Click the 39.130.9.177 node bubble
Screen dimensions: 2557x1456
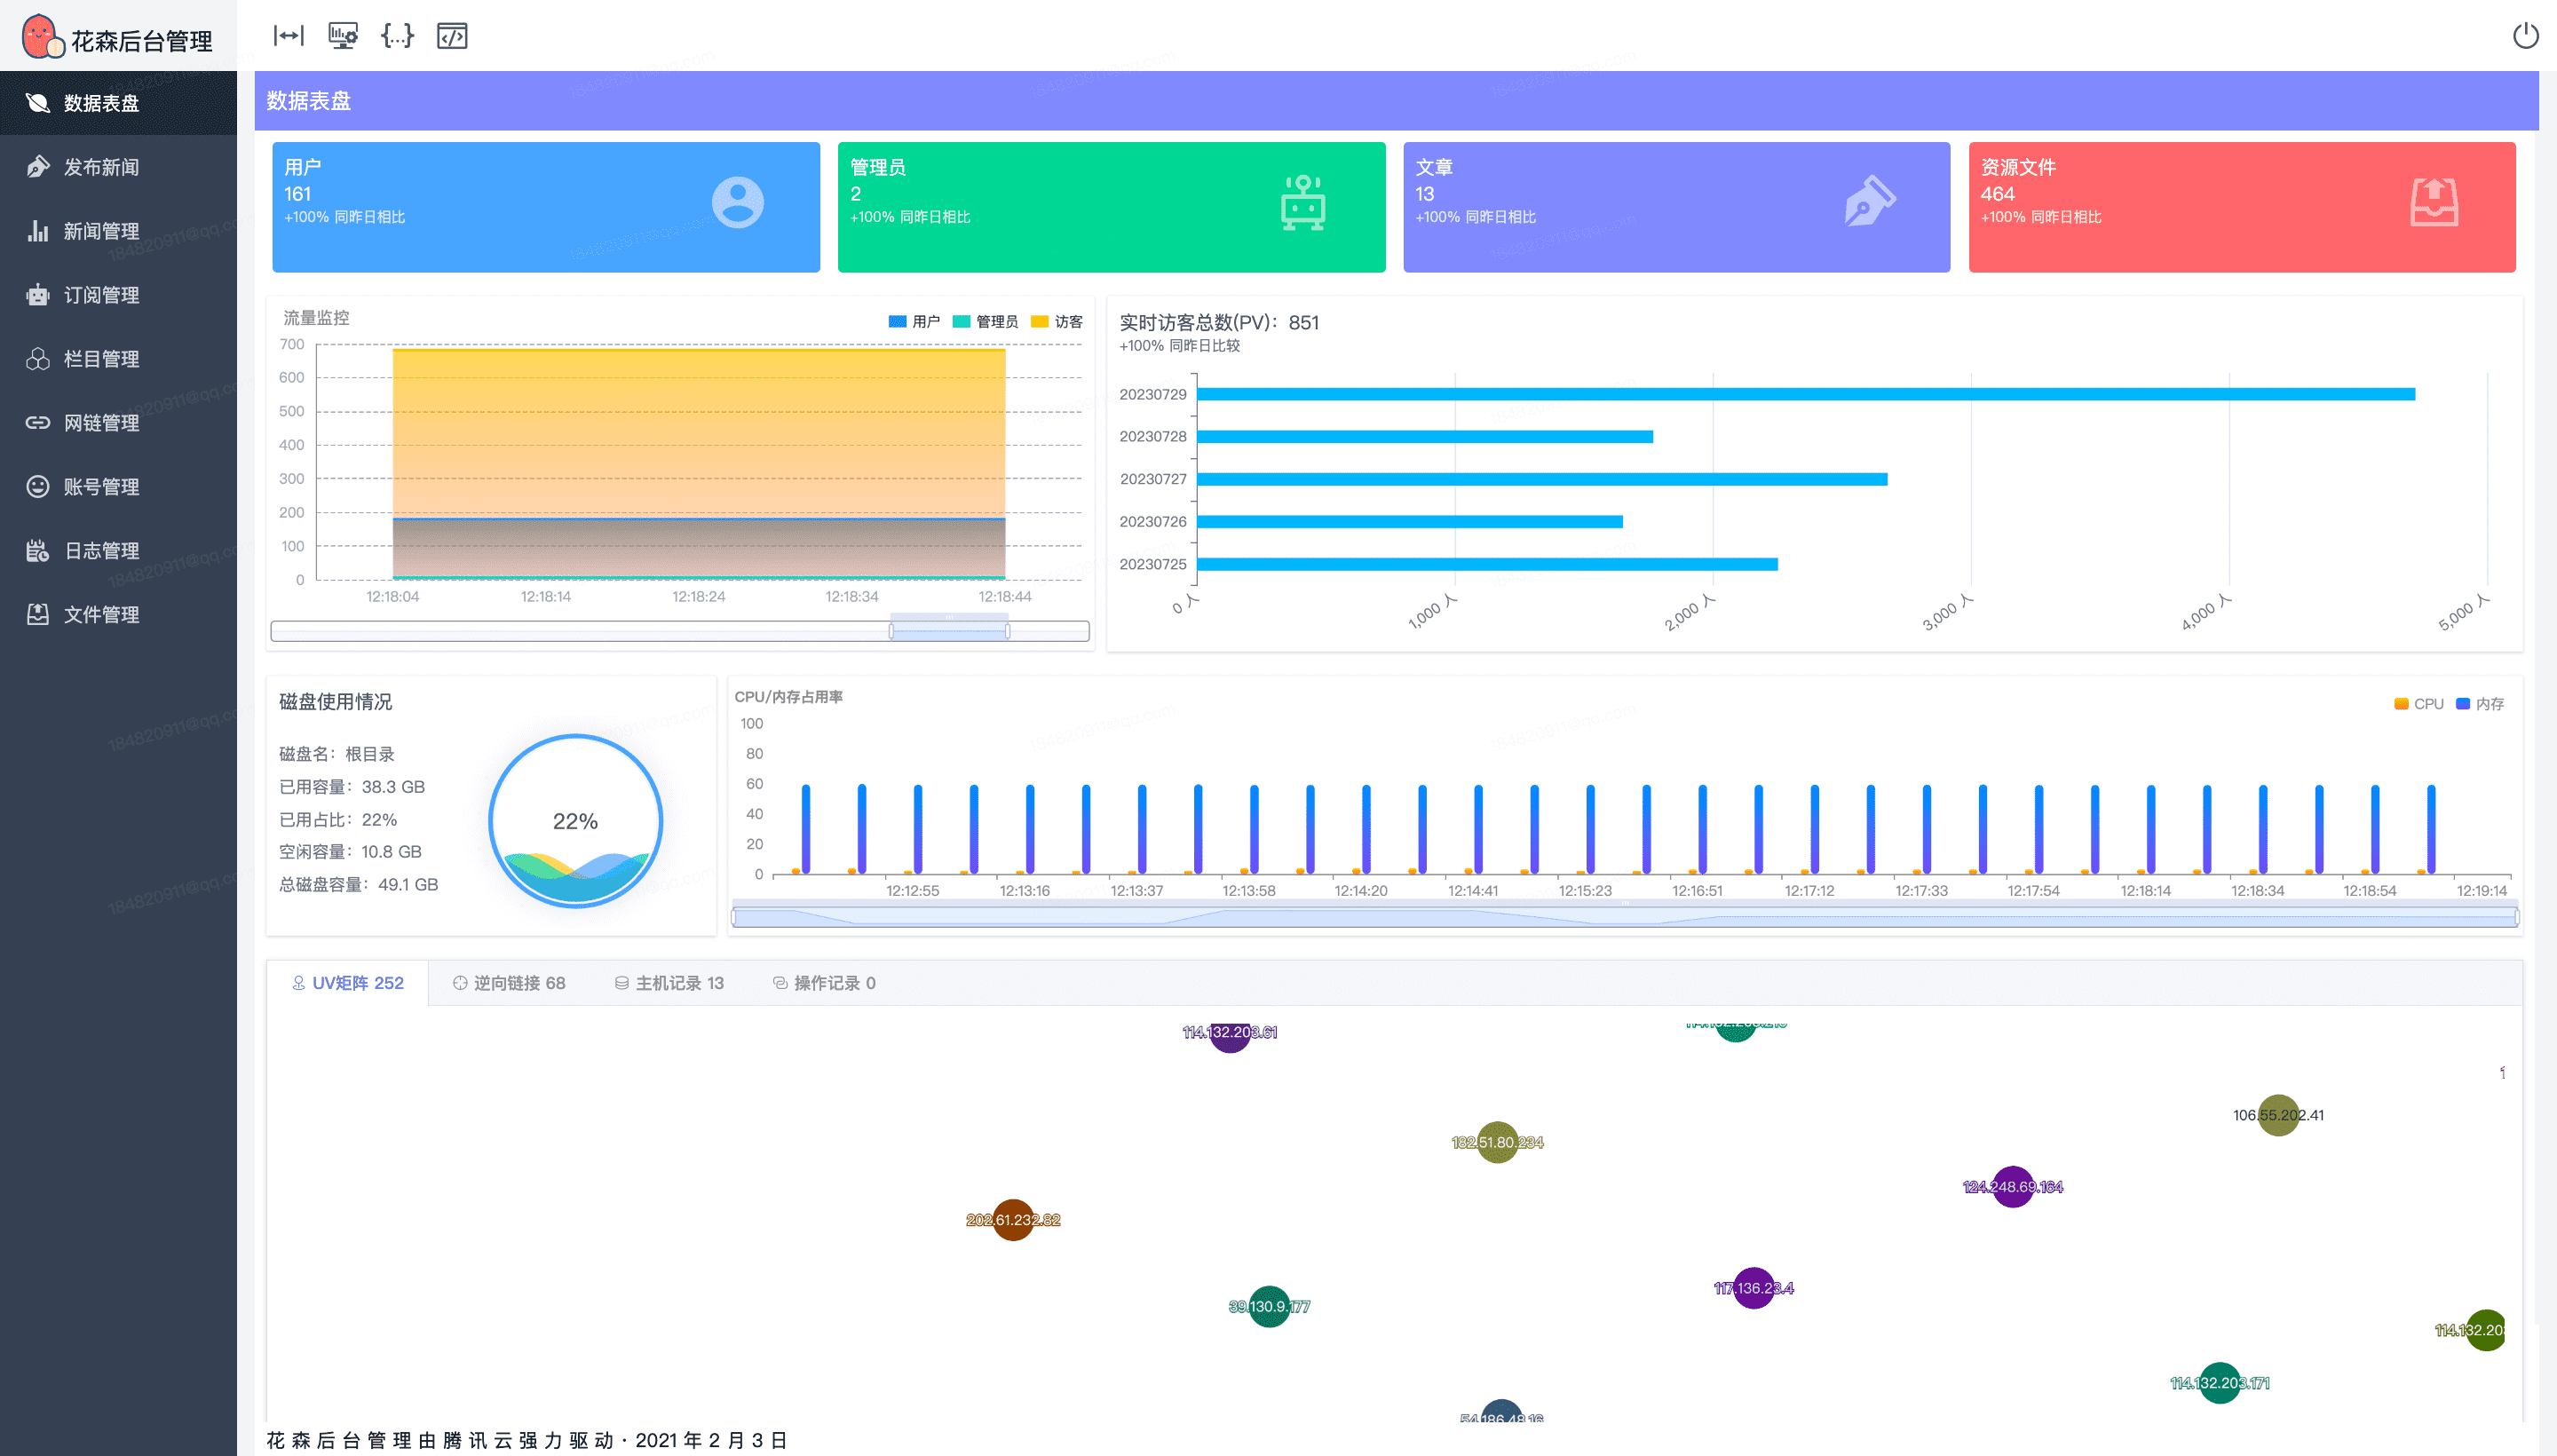(x=1269, y=1306)
